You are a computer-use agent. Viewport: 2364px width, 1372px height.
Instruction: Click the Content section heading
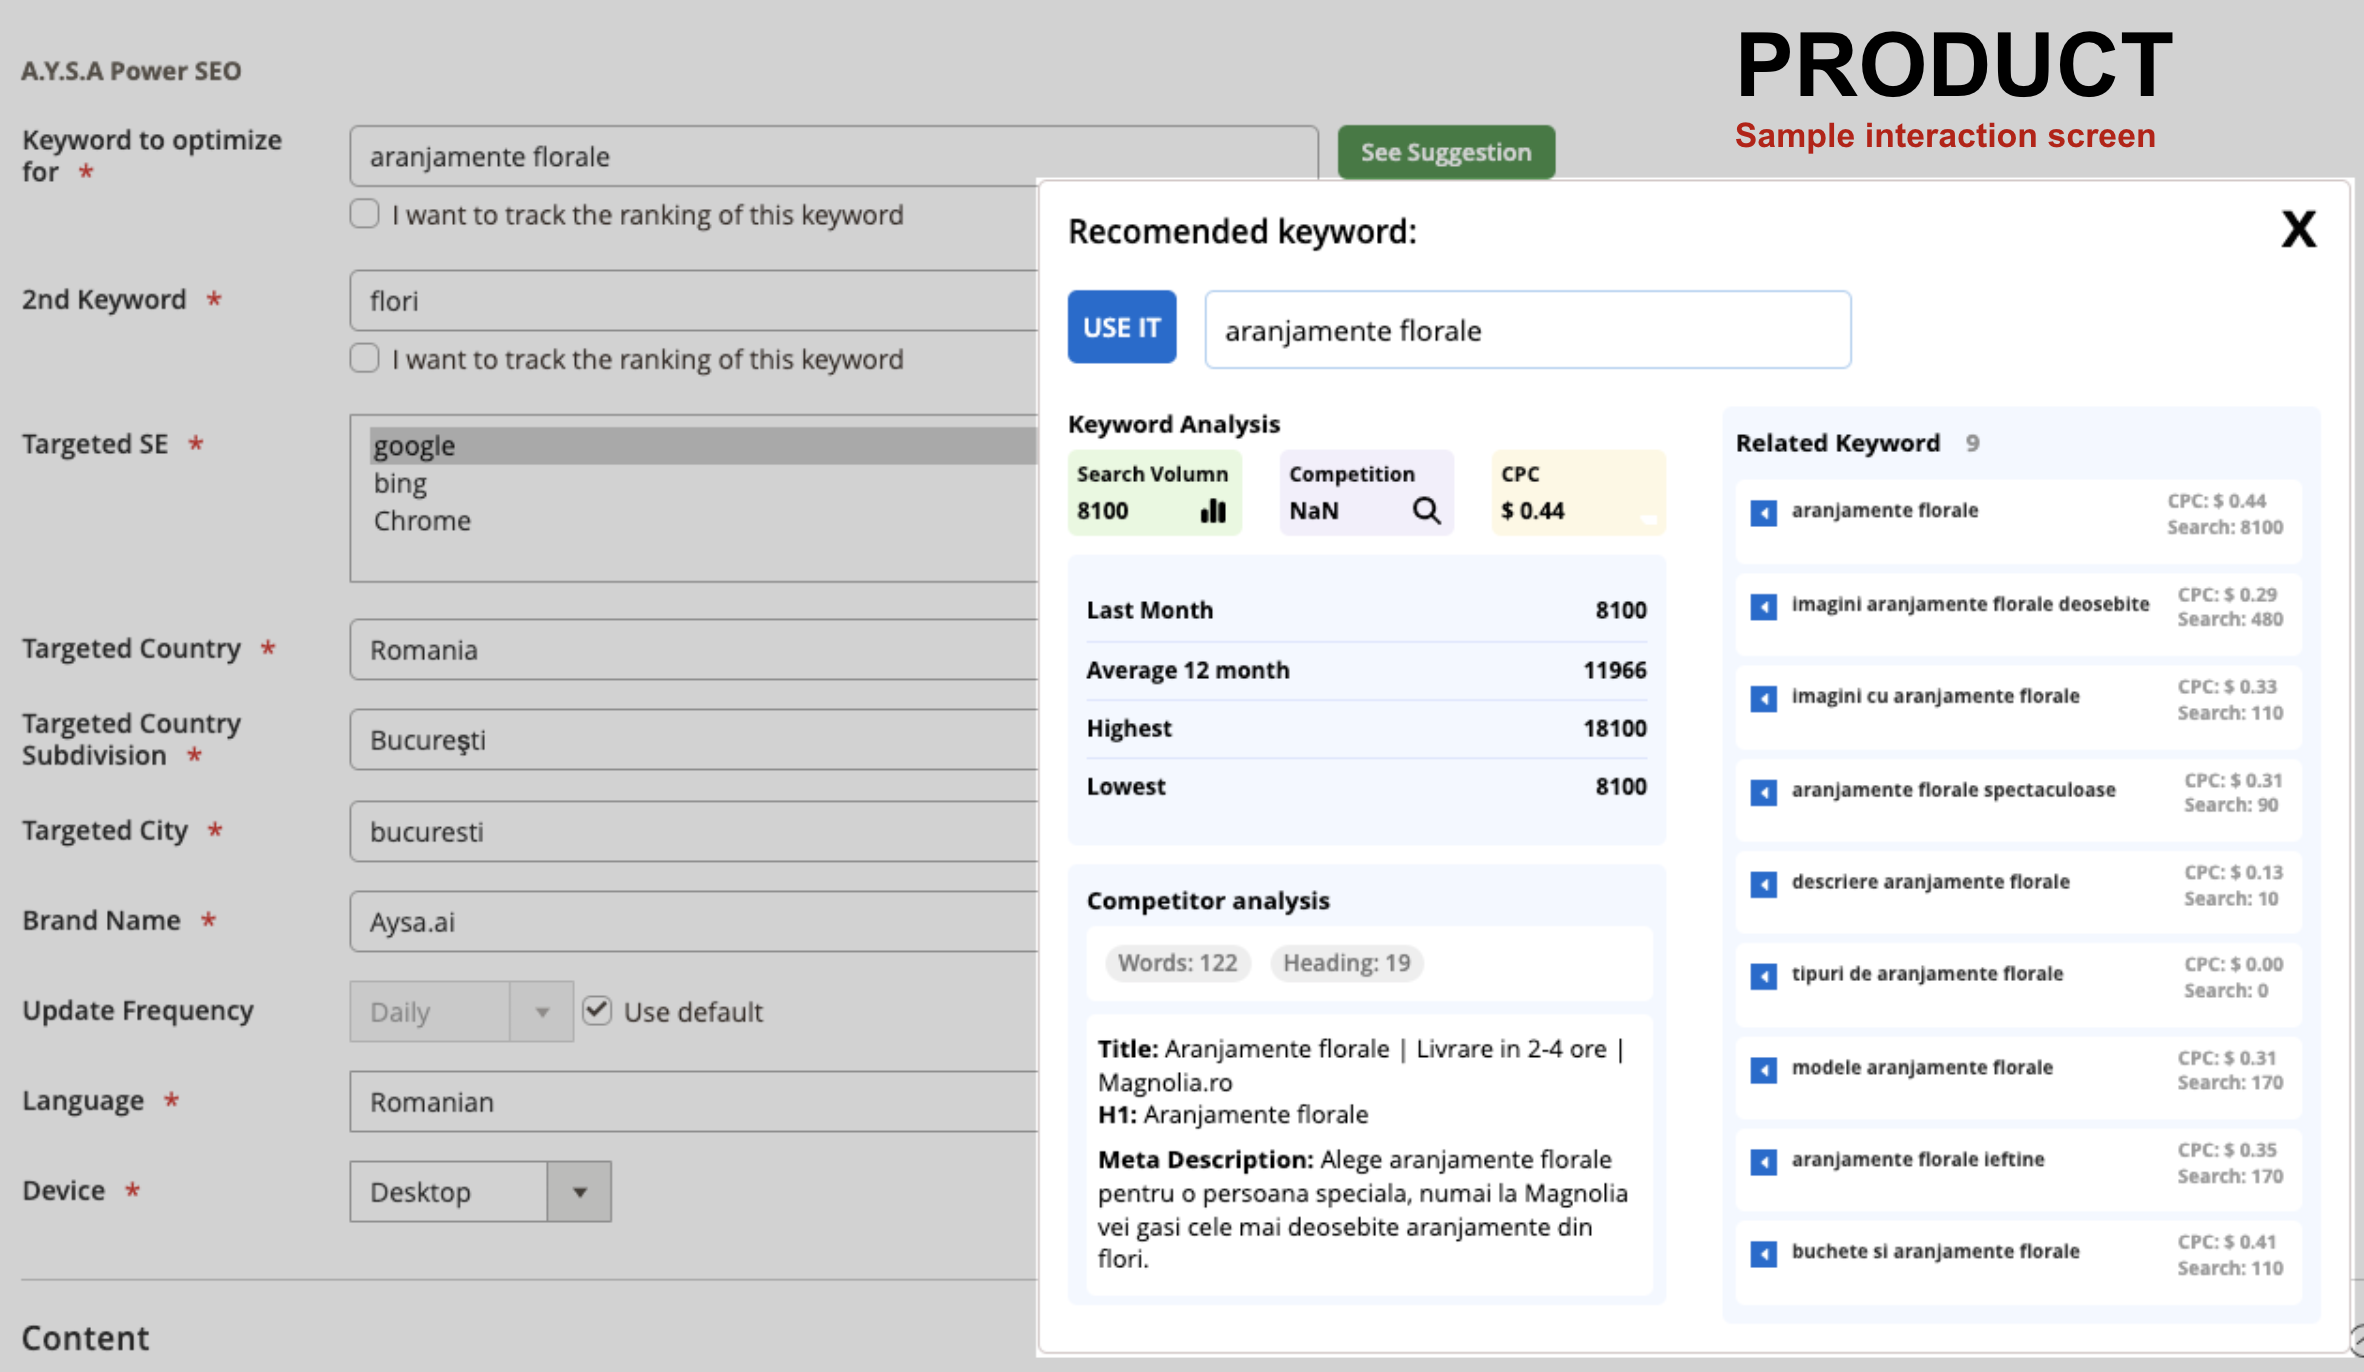point(85,1338)
